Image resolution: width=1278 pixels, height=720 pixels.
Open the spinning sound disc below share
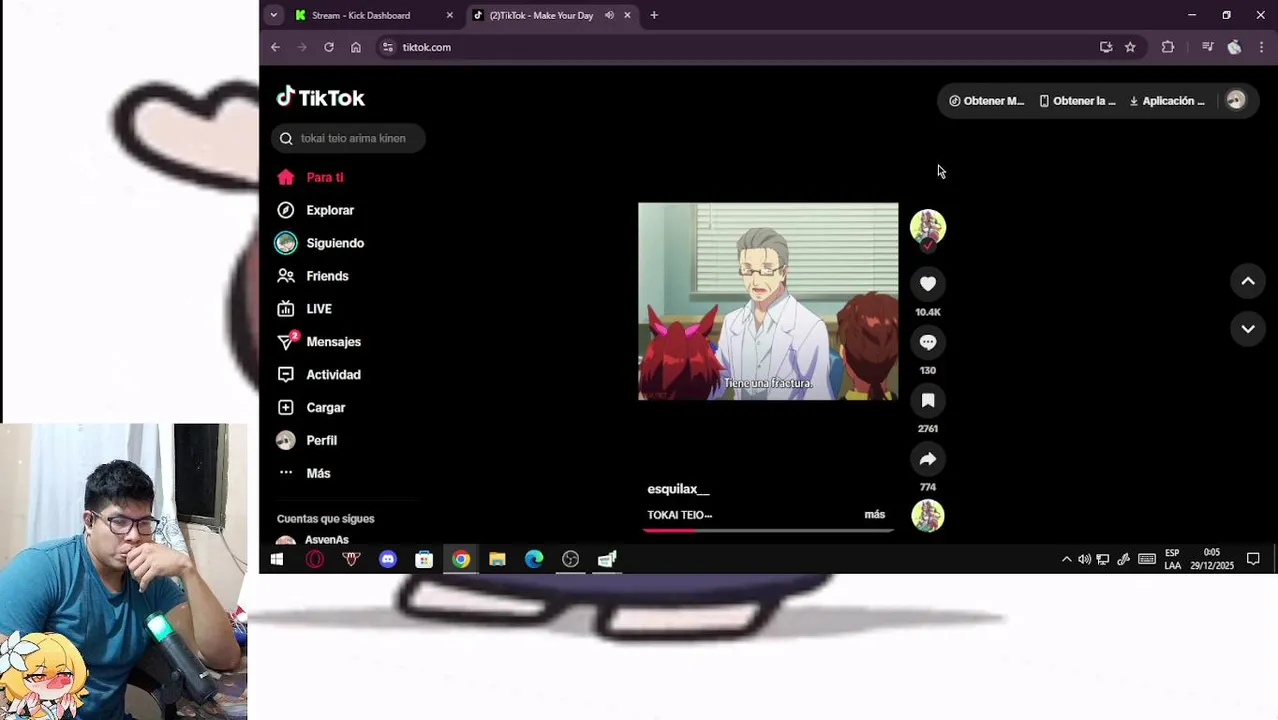click(928, 516)
